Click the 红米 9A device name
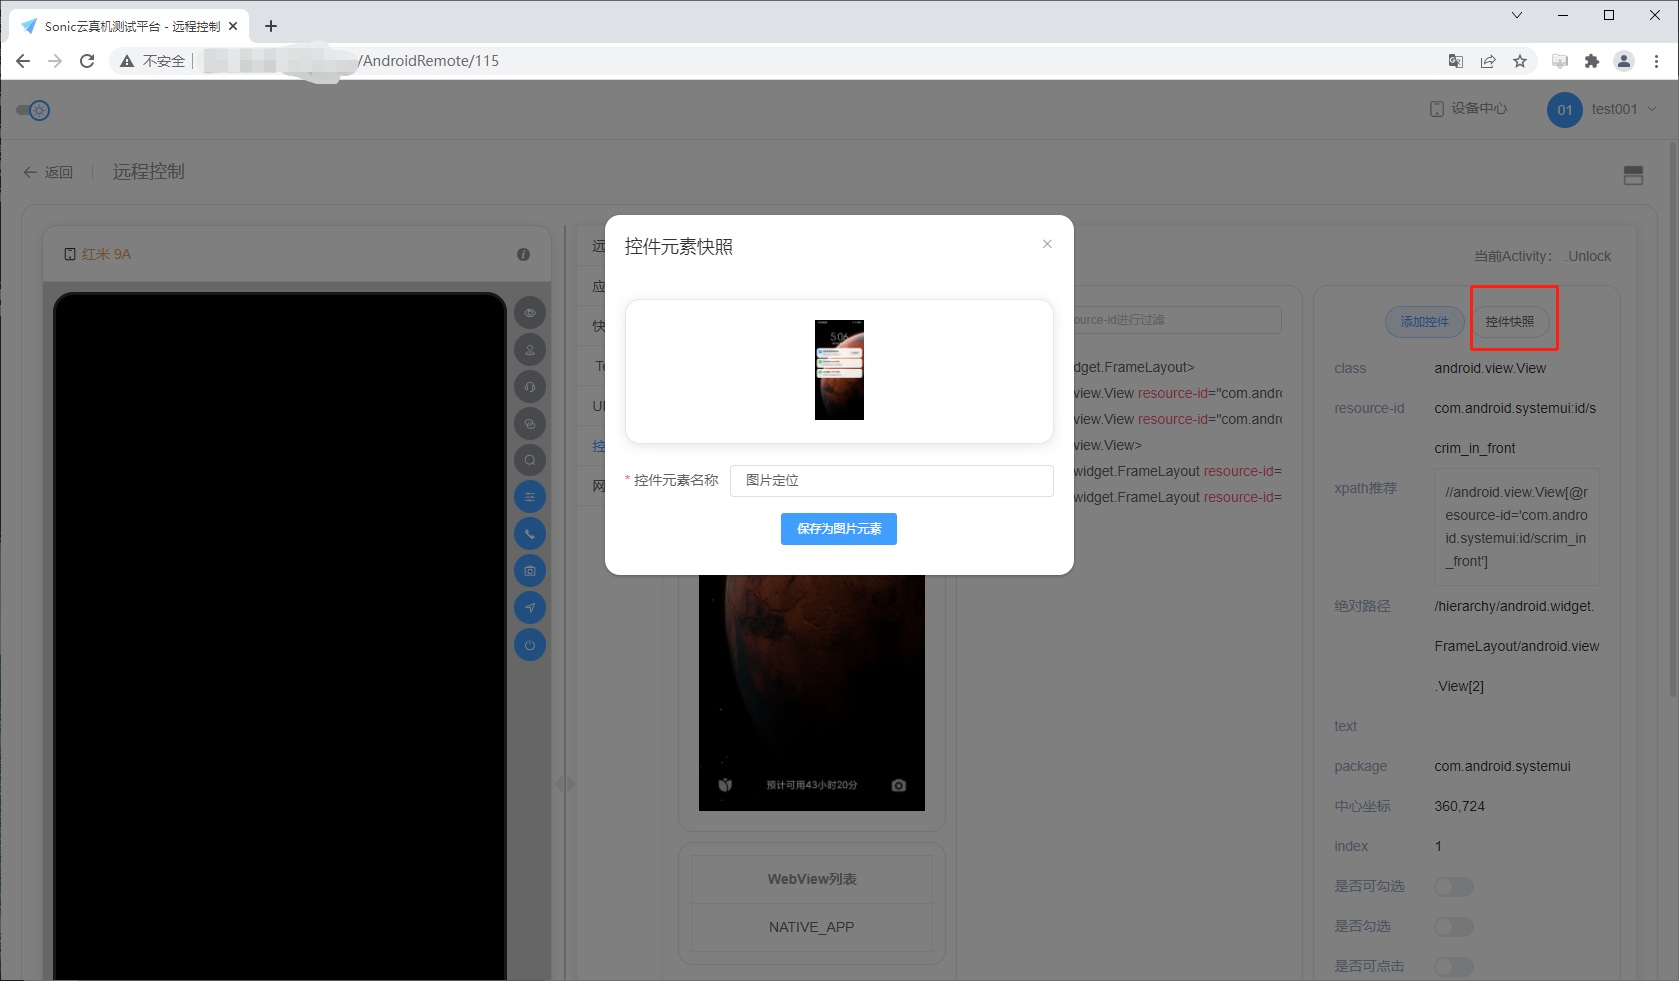 click(106, 255)
